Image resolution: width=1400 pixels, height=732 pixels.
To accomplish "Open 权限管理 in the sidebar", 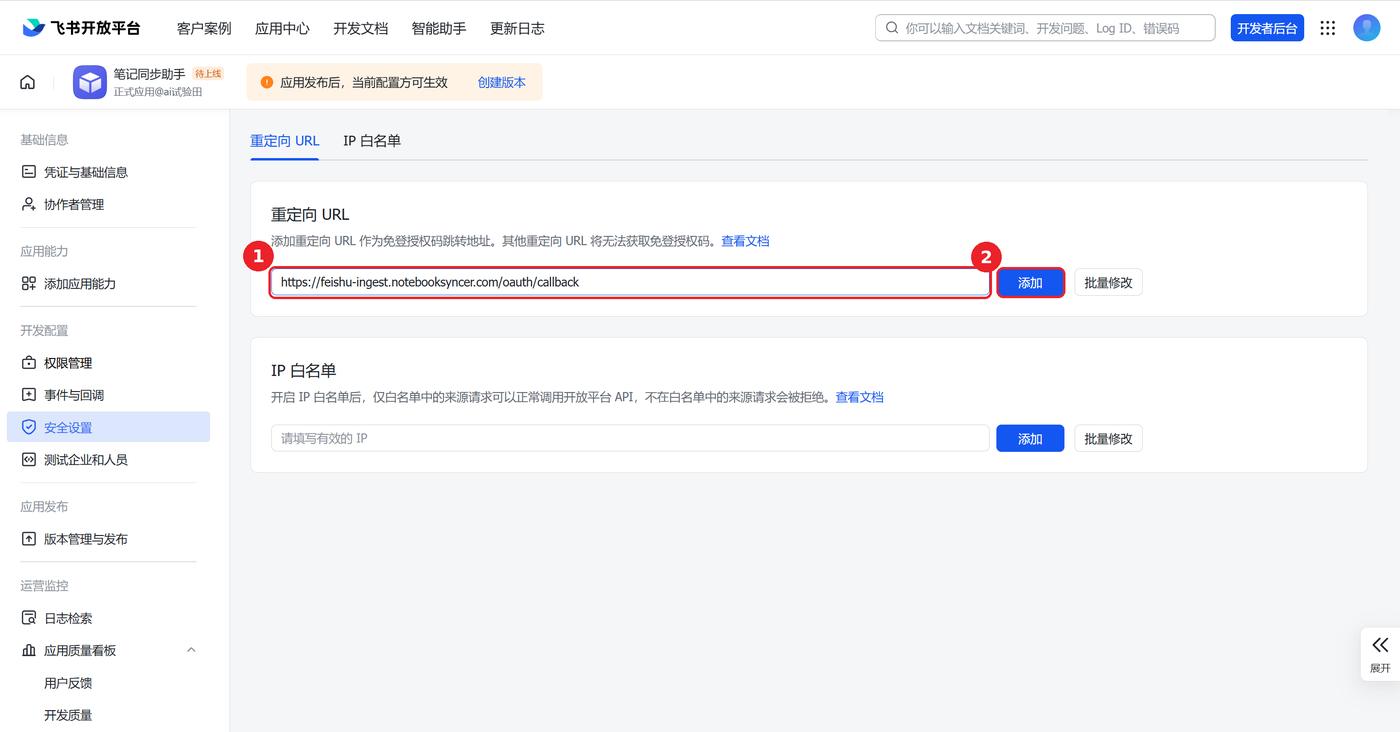I will (x=108, y=362).
